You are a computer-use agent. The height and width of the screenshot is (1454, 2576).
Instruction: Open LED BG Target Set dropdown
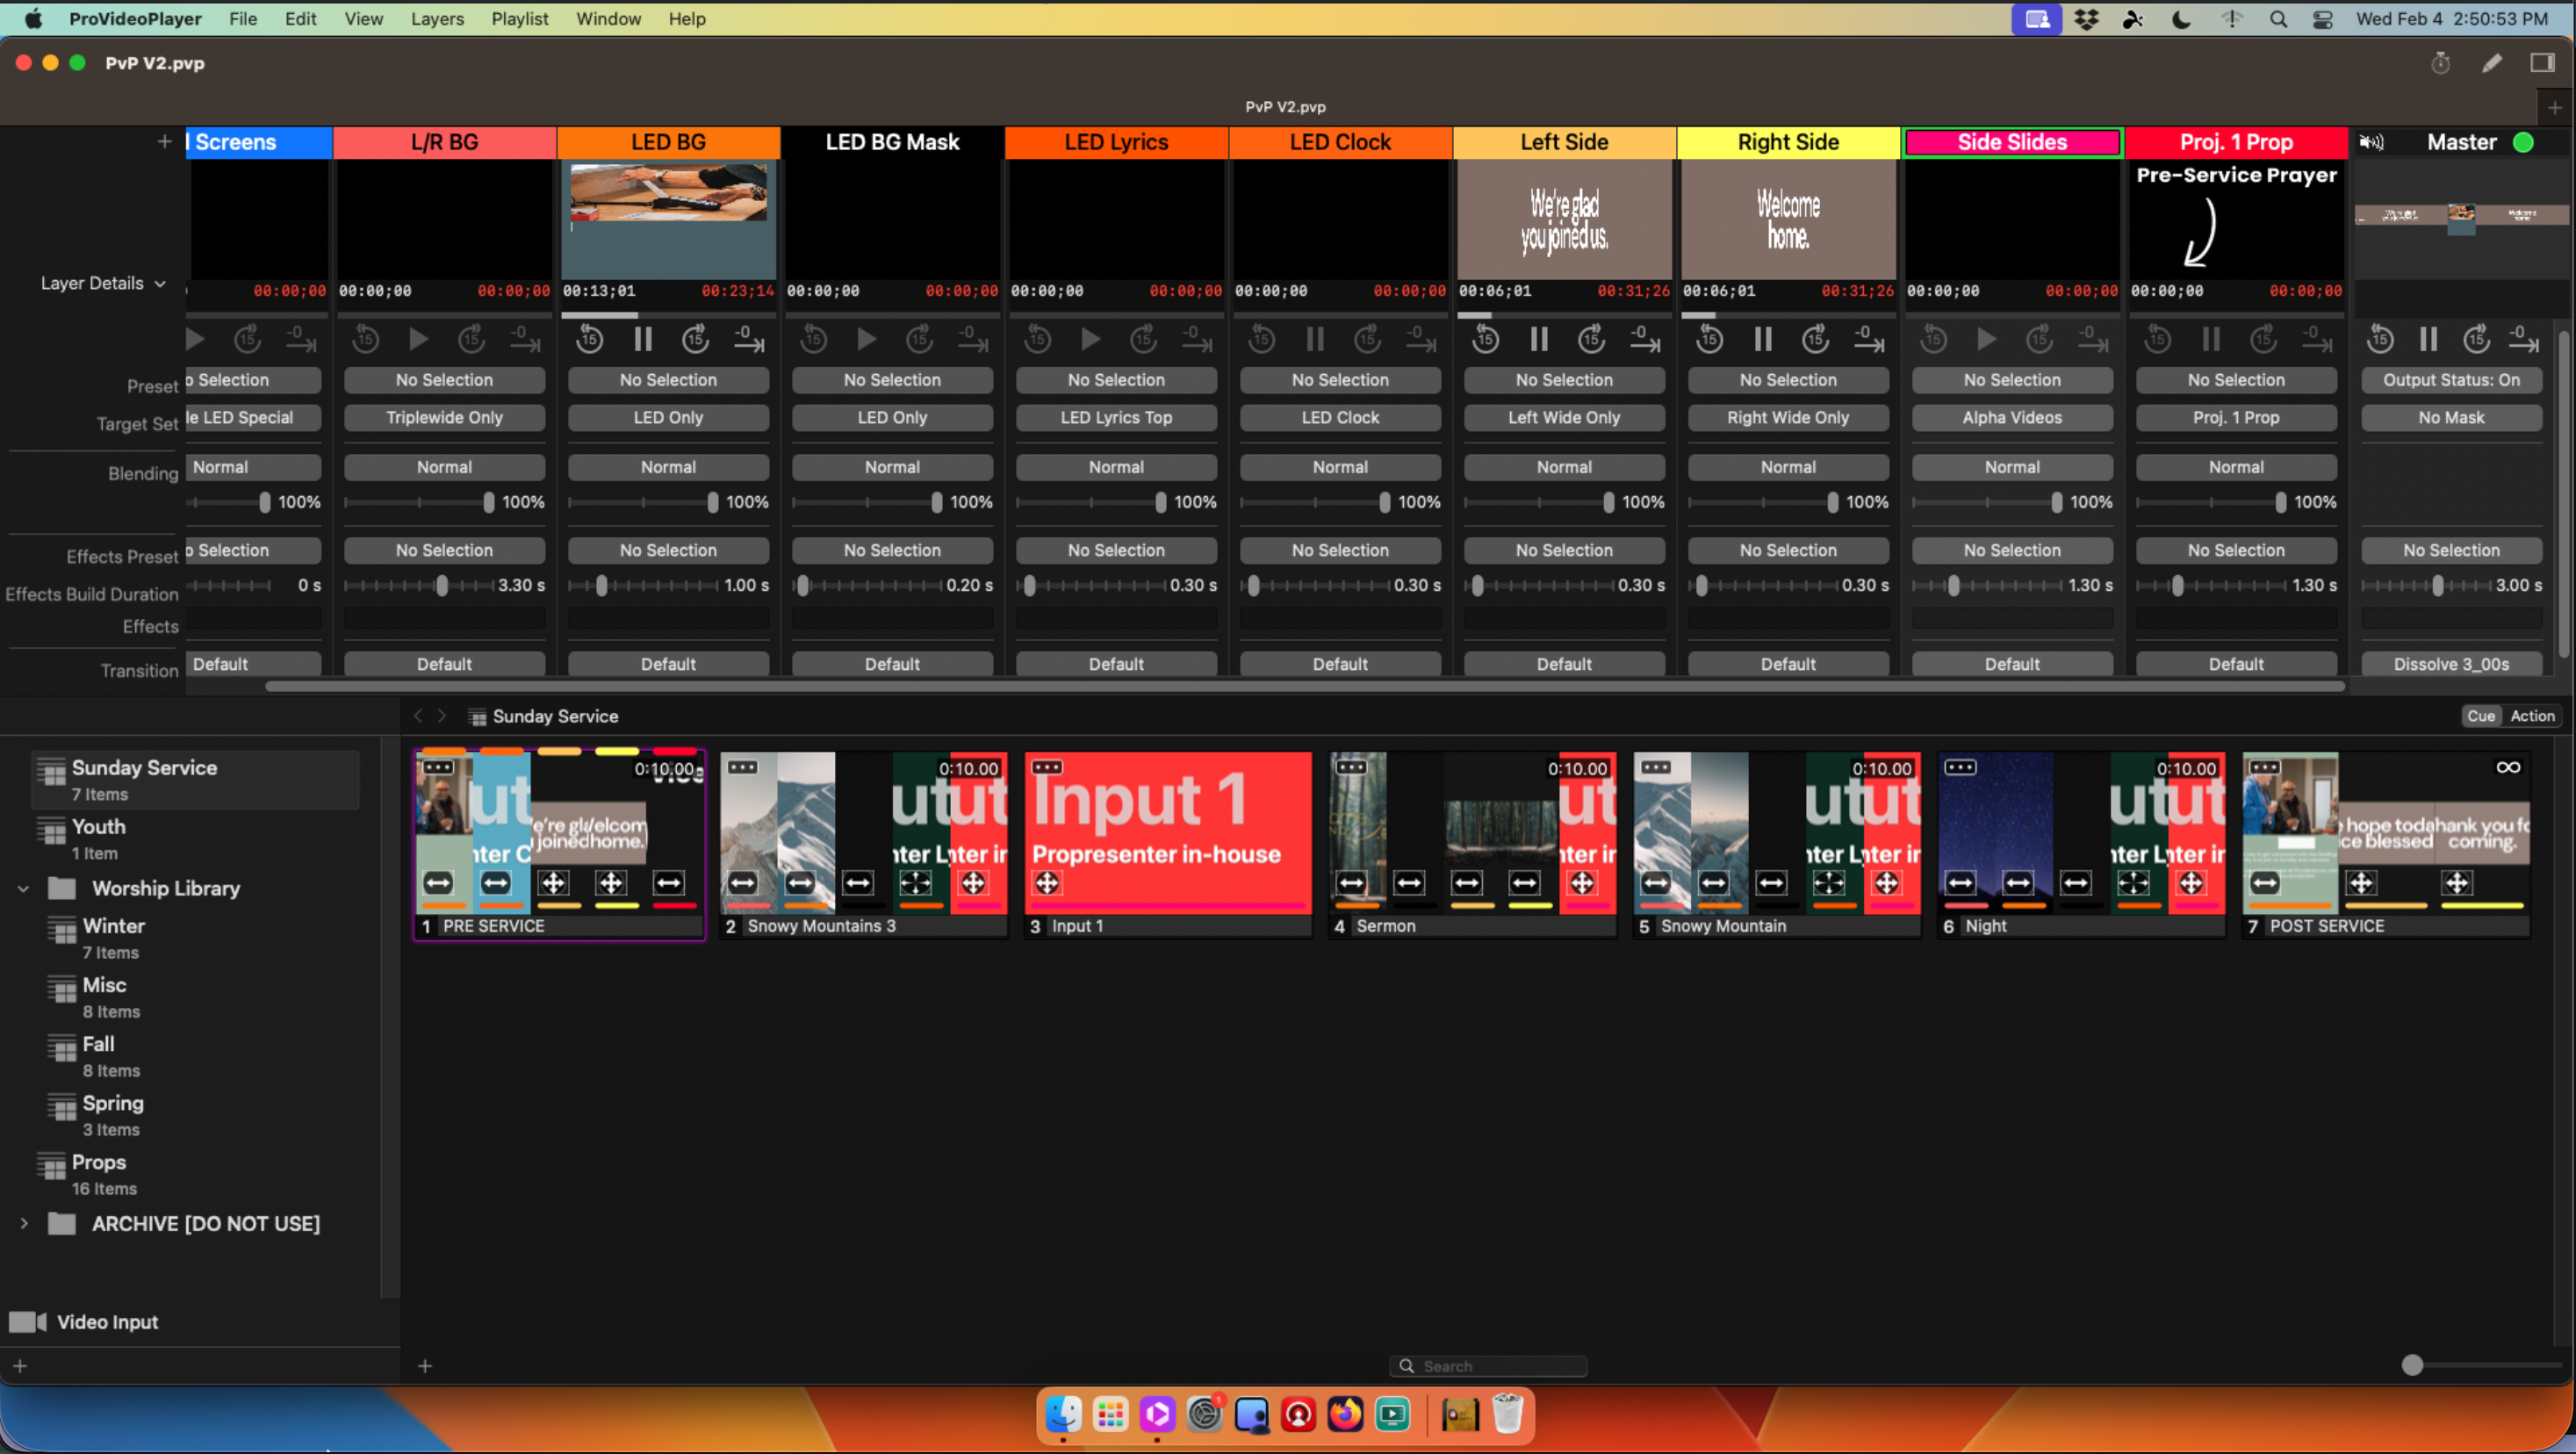[668, 418]
